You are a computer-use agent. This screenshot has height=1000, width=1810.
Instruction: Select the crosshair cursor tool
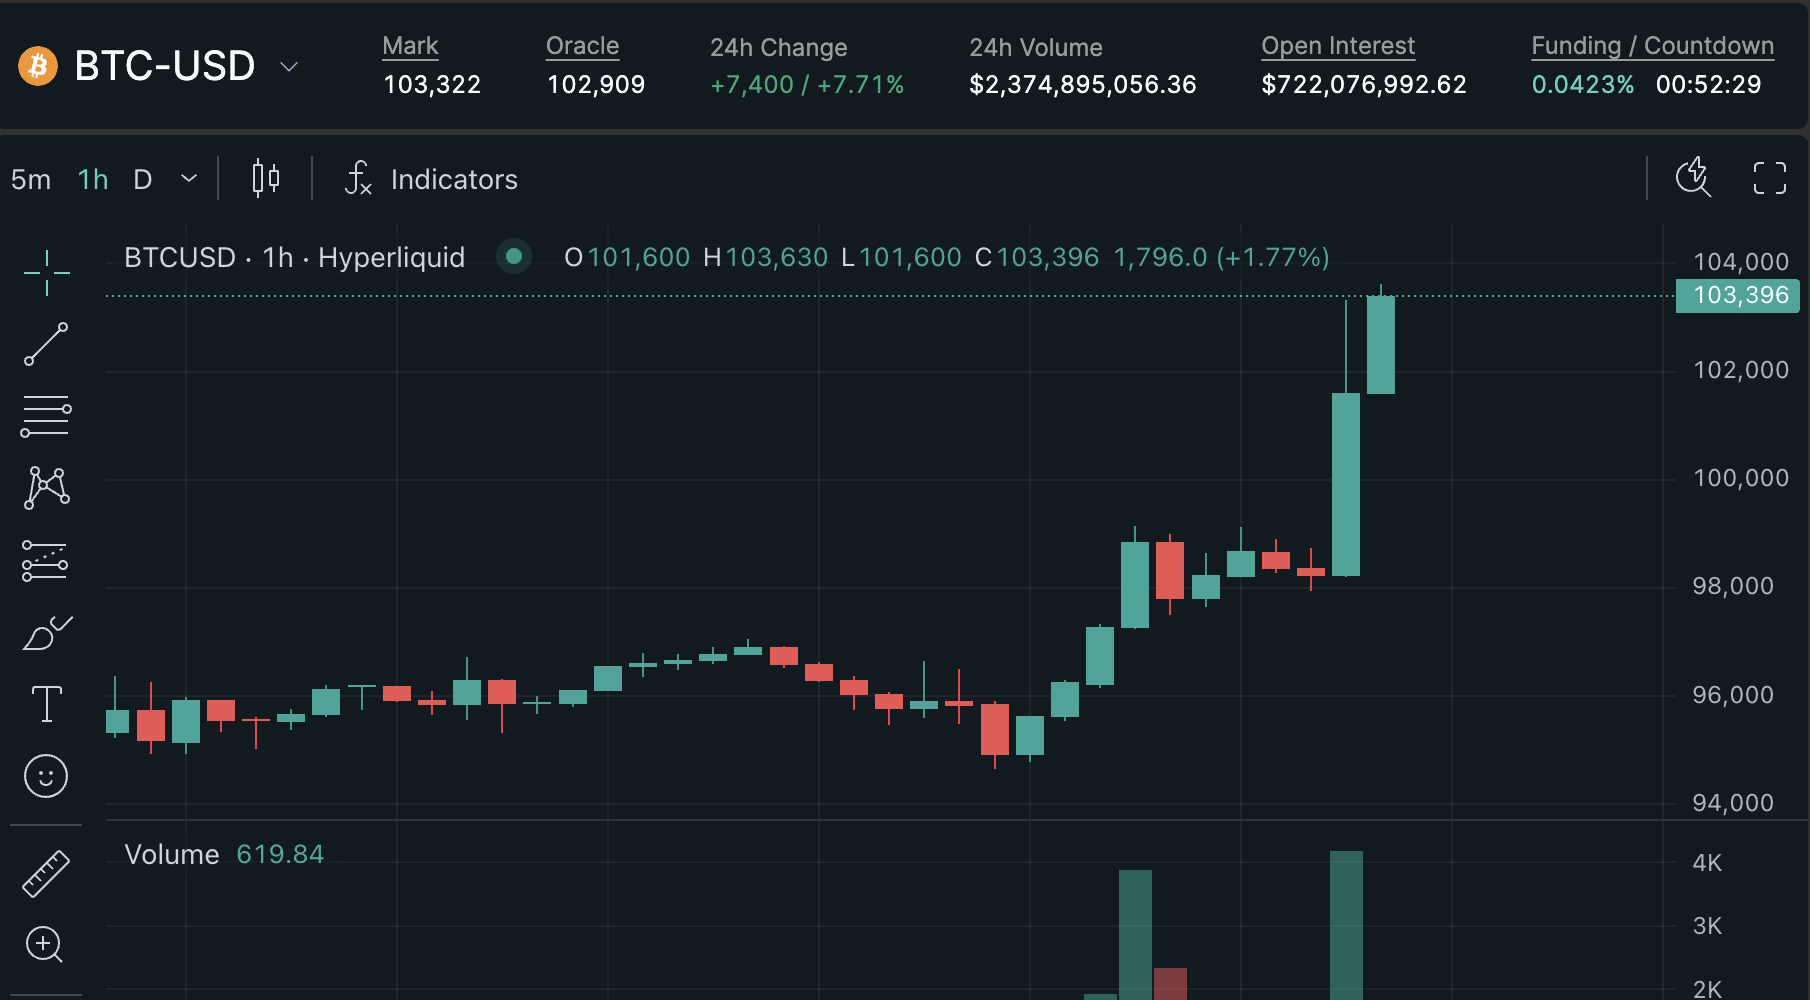46,273
